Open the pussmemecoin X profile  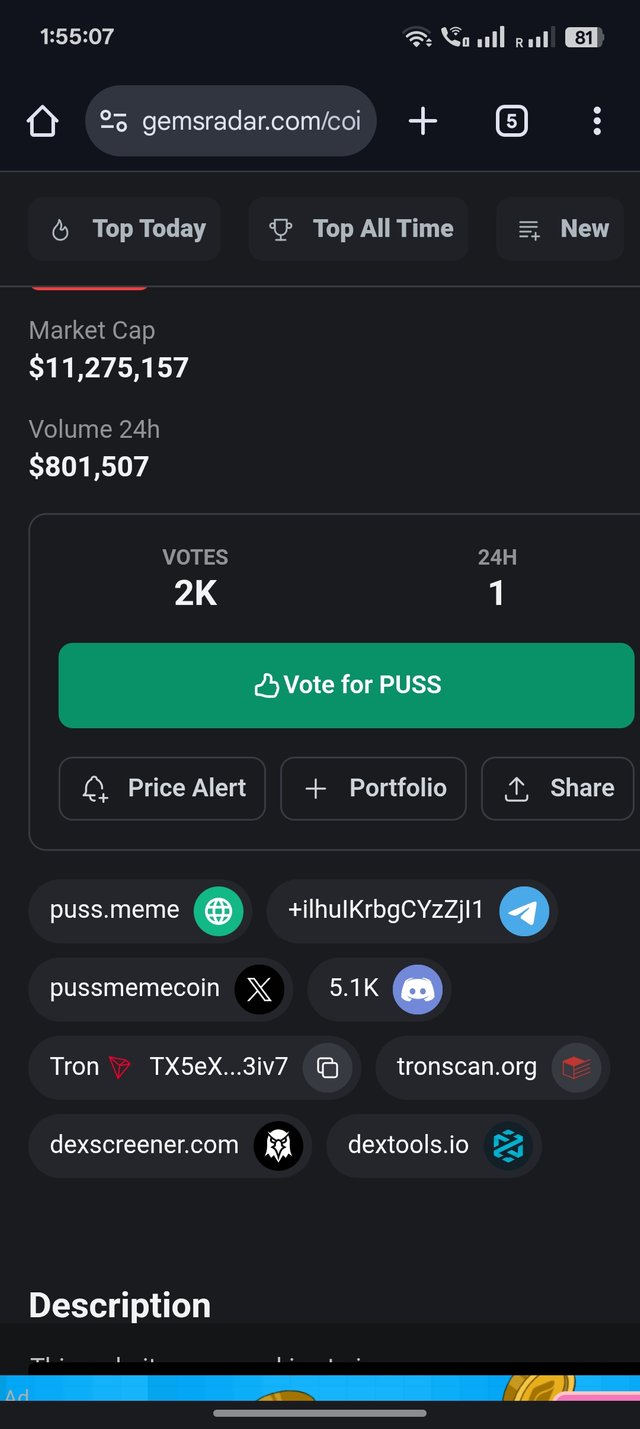click(x=161, y=989)
